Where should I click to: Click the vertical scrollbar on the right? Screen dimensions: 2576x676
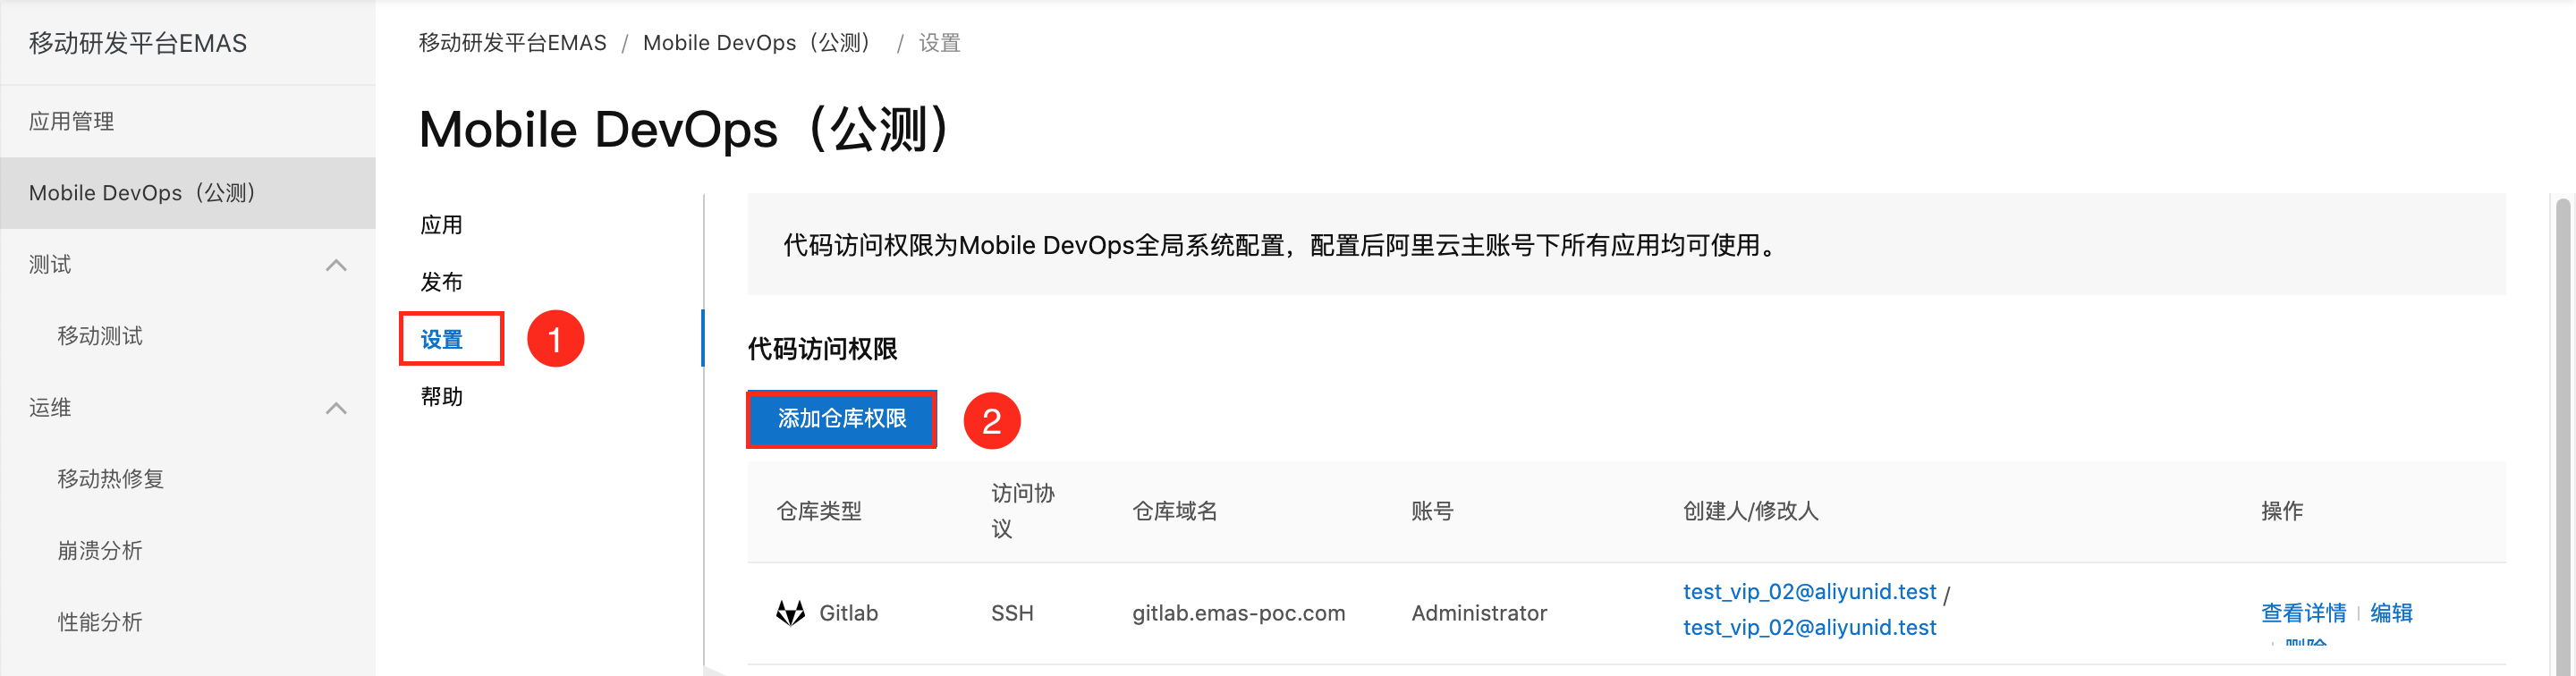[x=2563, y=436]
